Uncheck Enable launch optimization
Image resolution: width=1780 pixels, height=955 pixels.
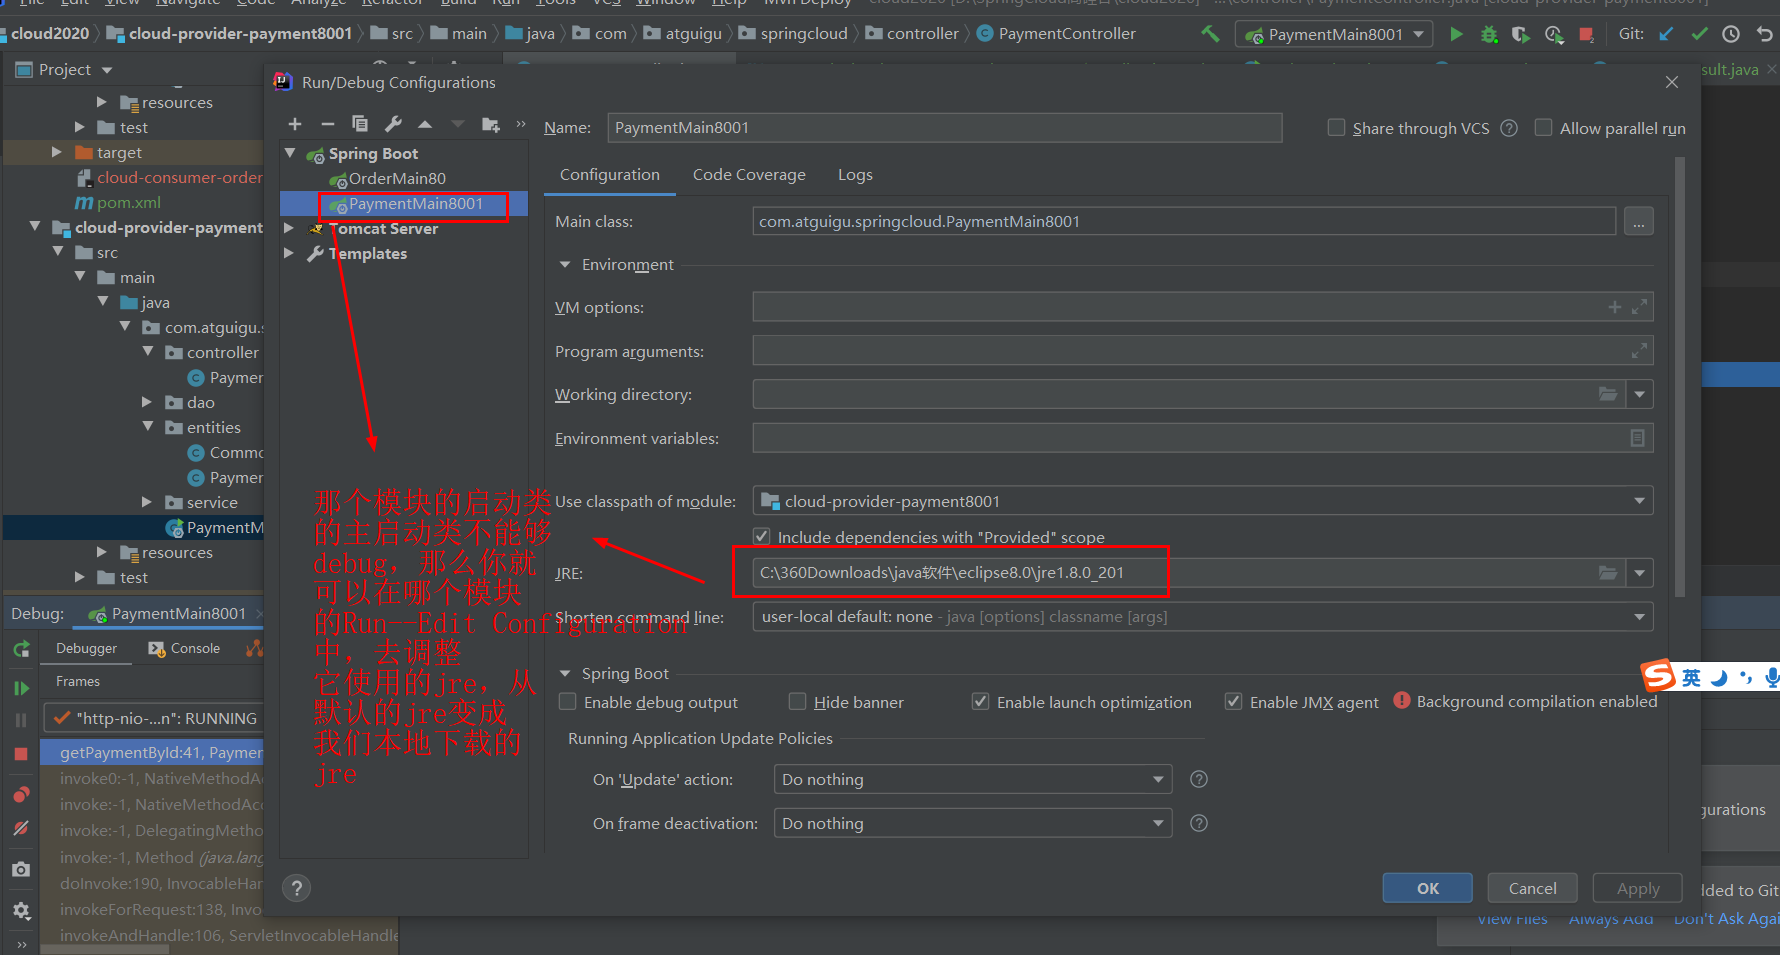click(981, 701)
